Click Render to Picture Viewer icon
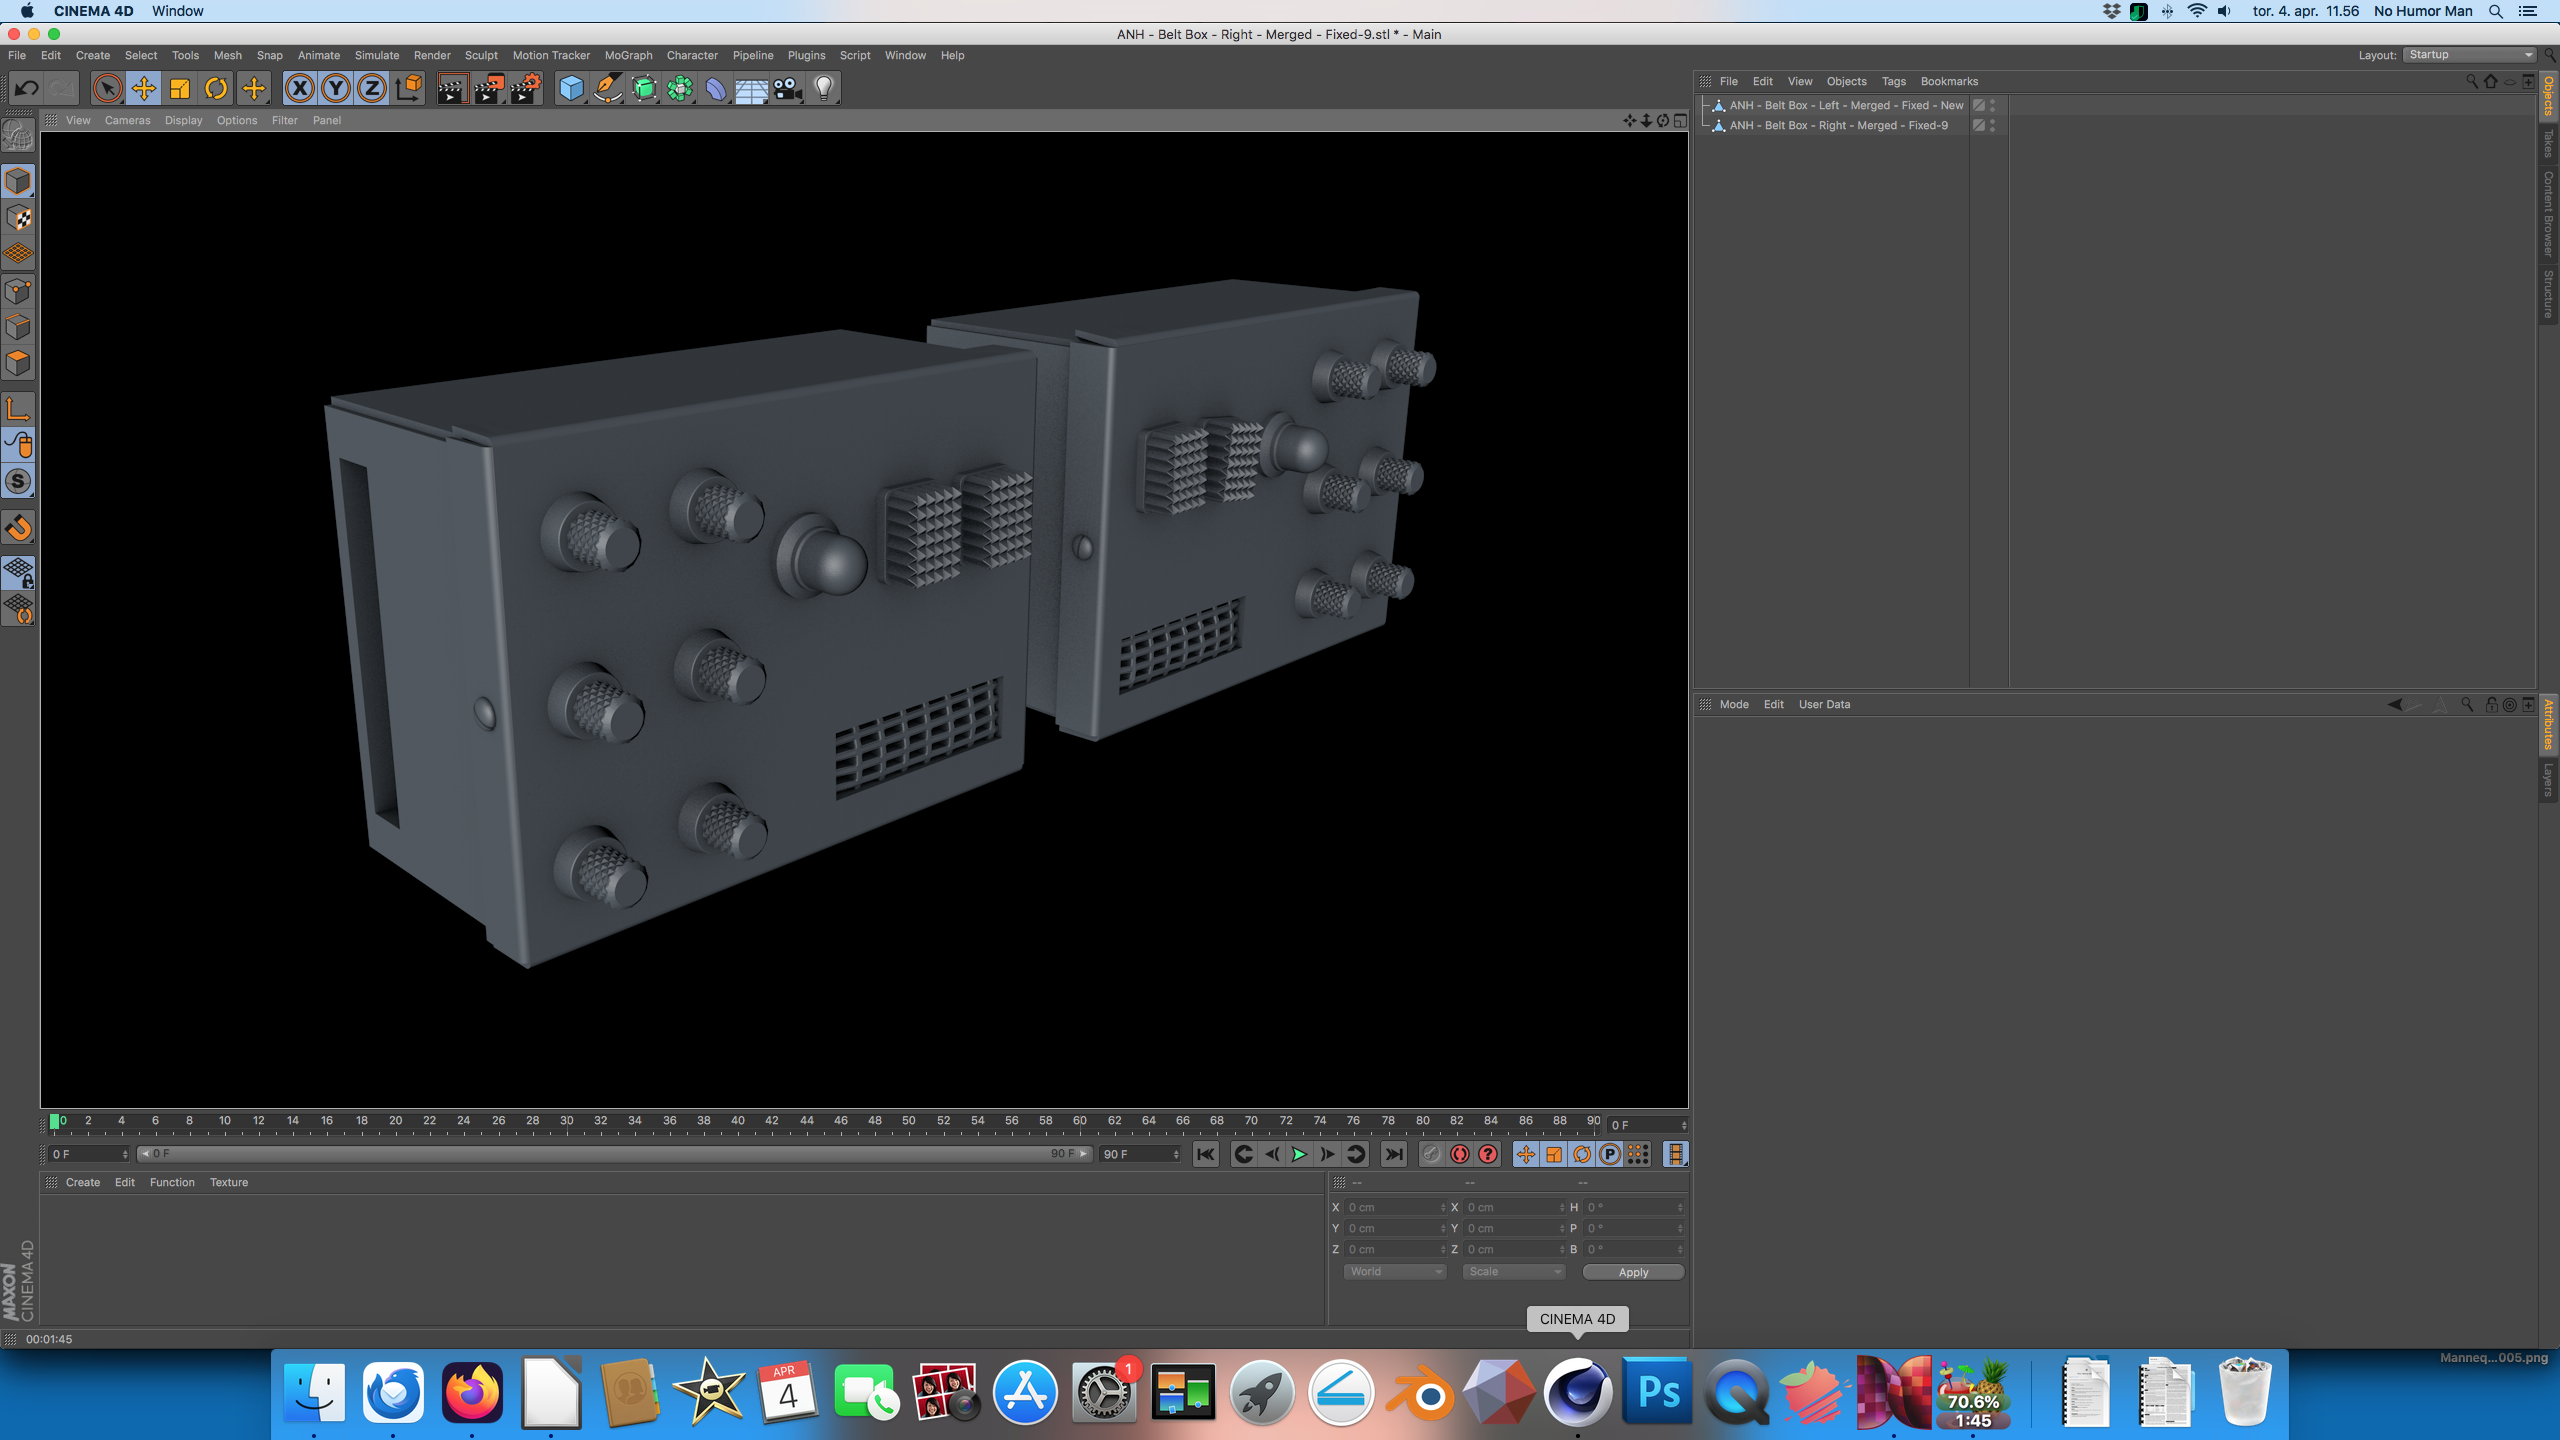Screen dimensions: 2560x1440 489,88
